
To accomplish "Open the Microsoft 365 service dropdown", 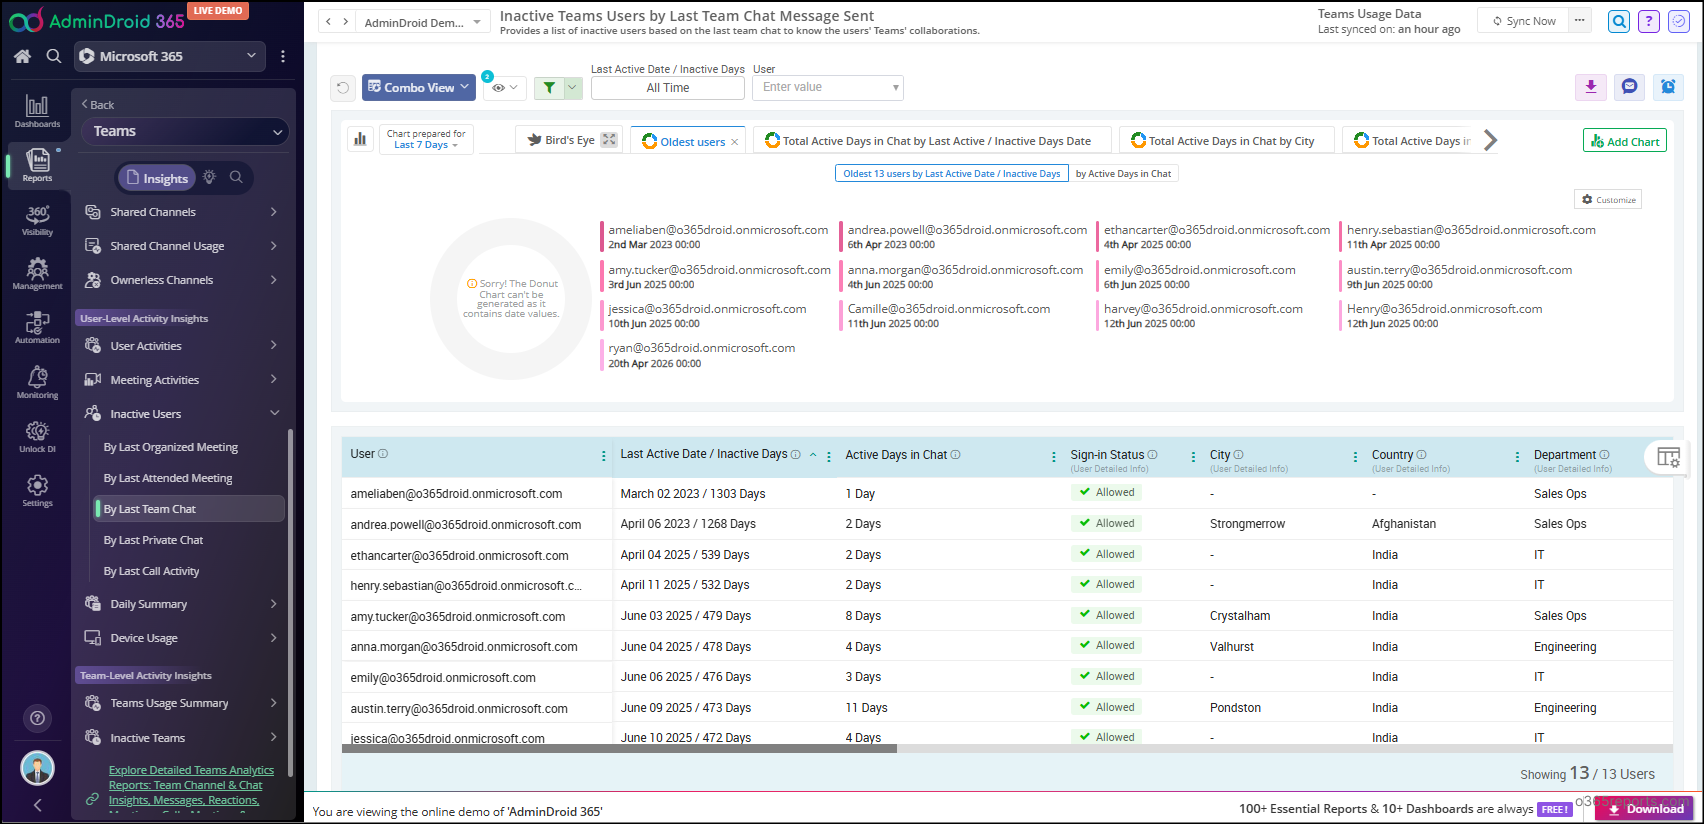I will tap(170, 57).
